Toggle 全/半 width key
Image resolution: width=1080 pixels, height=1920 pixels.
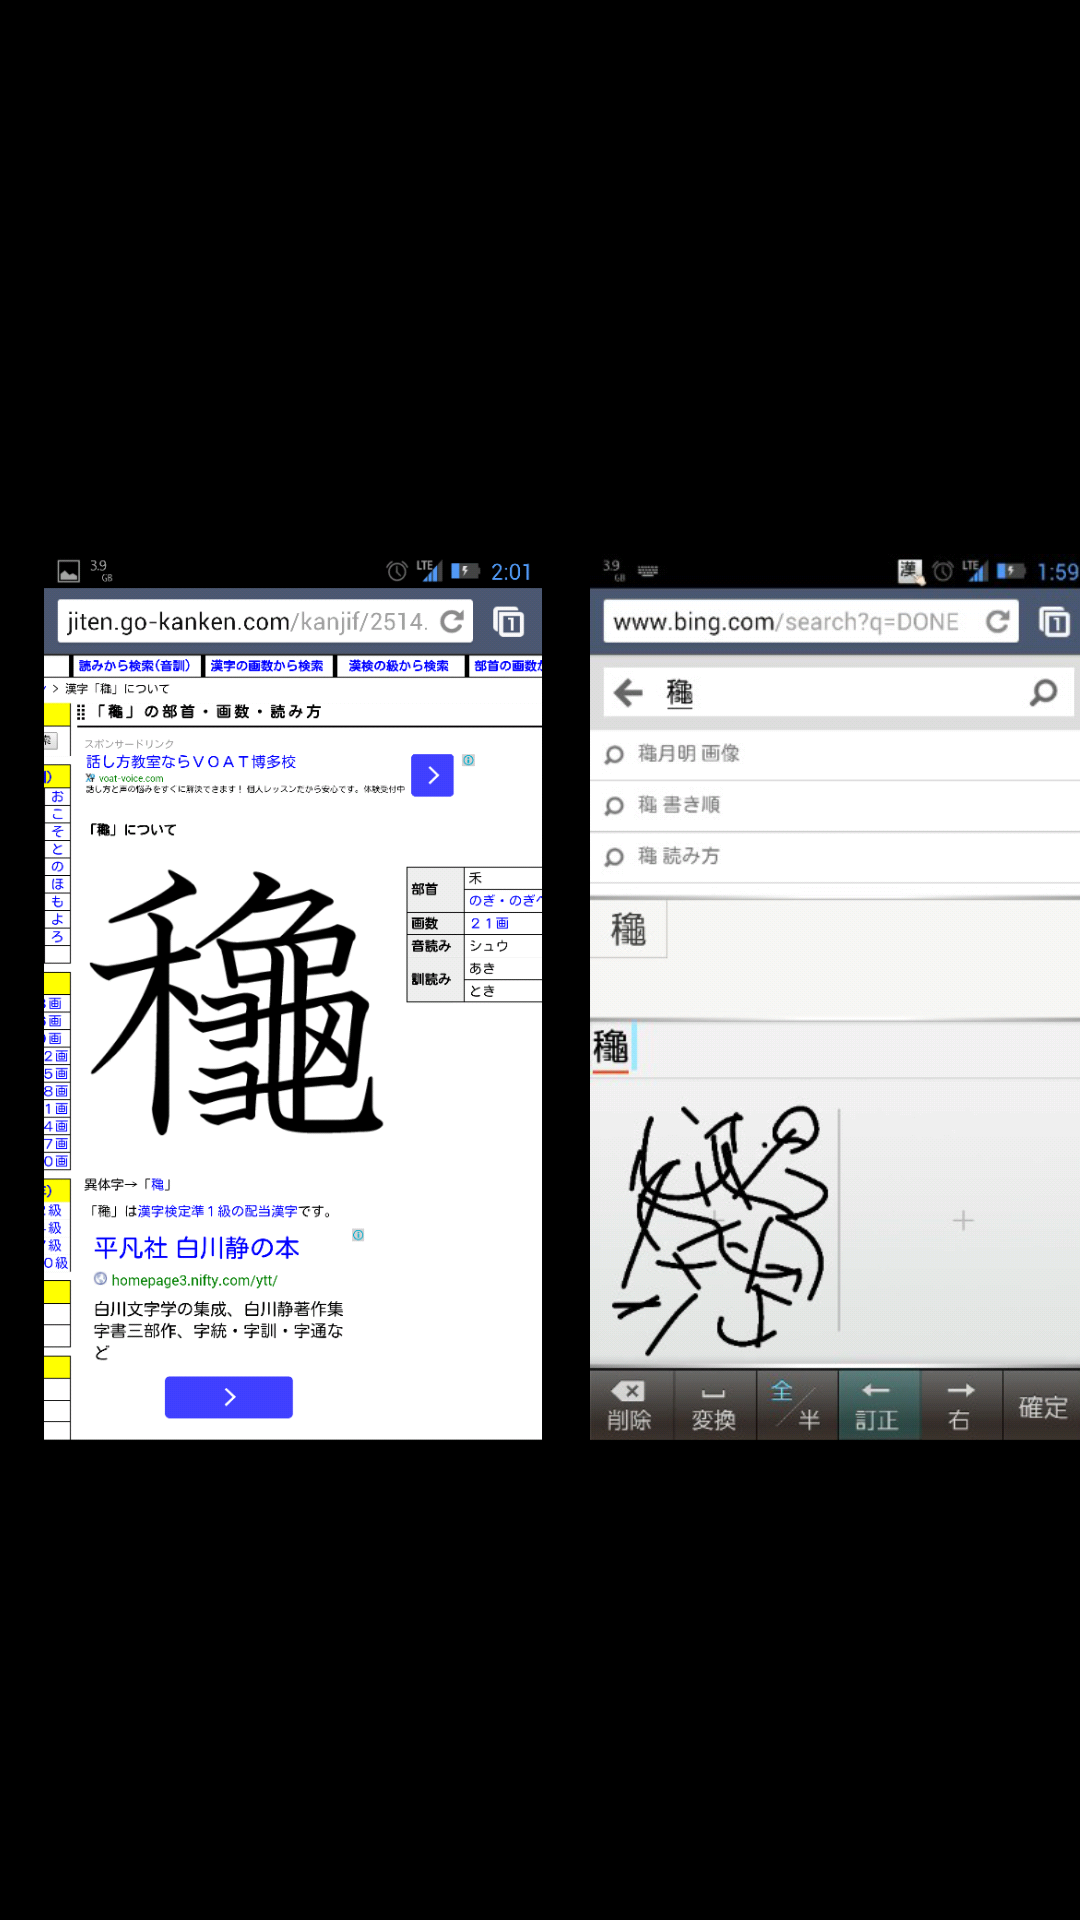[x=796, y=1406]
